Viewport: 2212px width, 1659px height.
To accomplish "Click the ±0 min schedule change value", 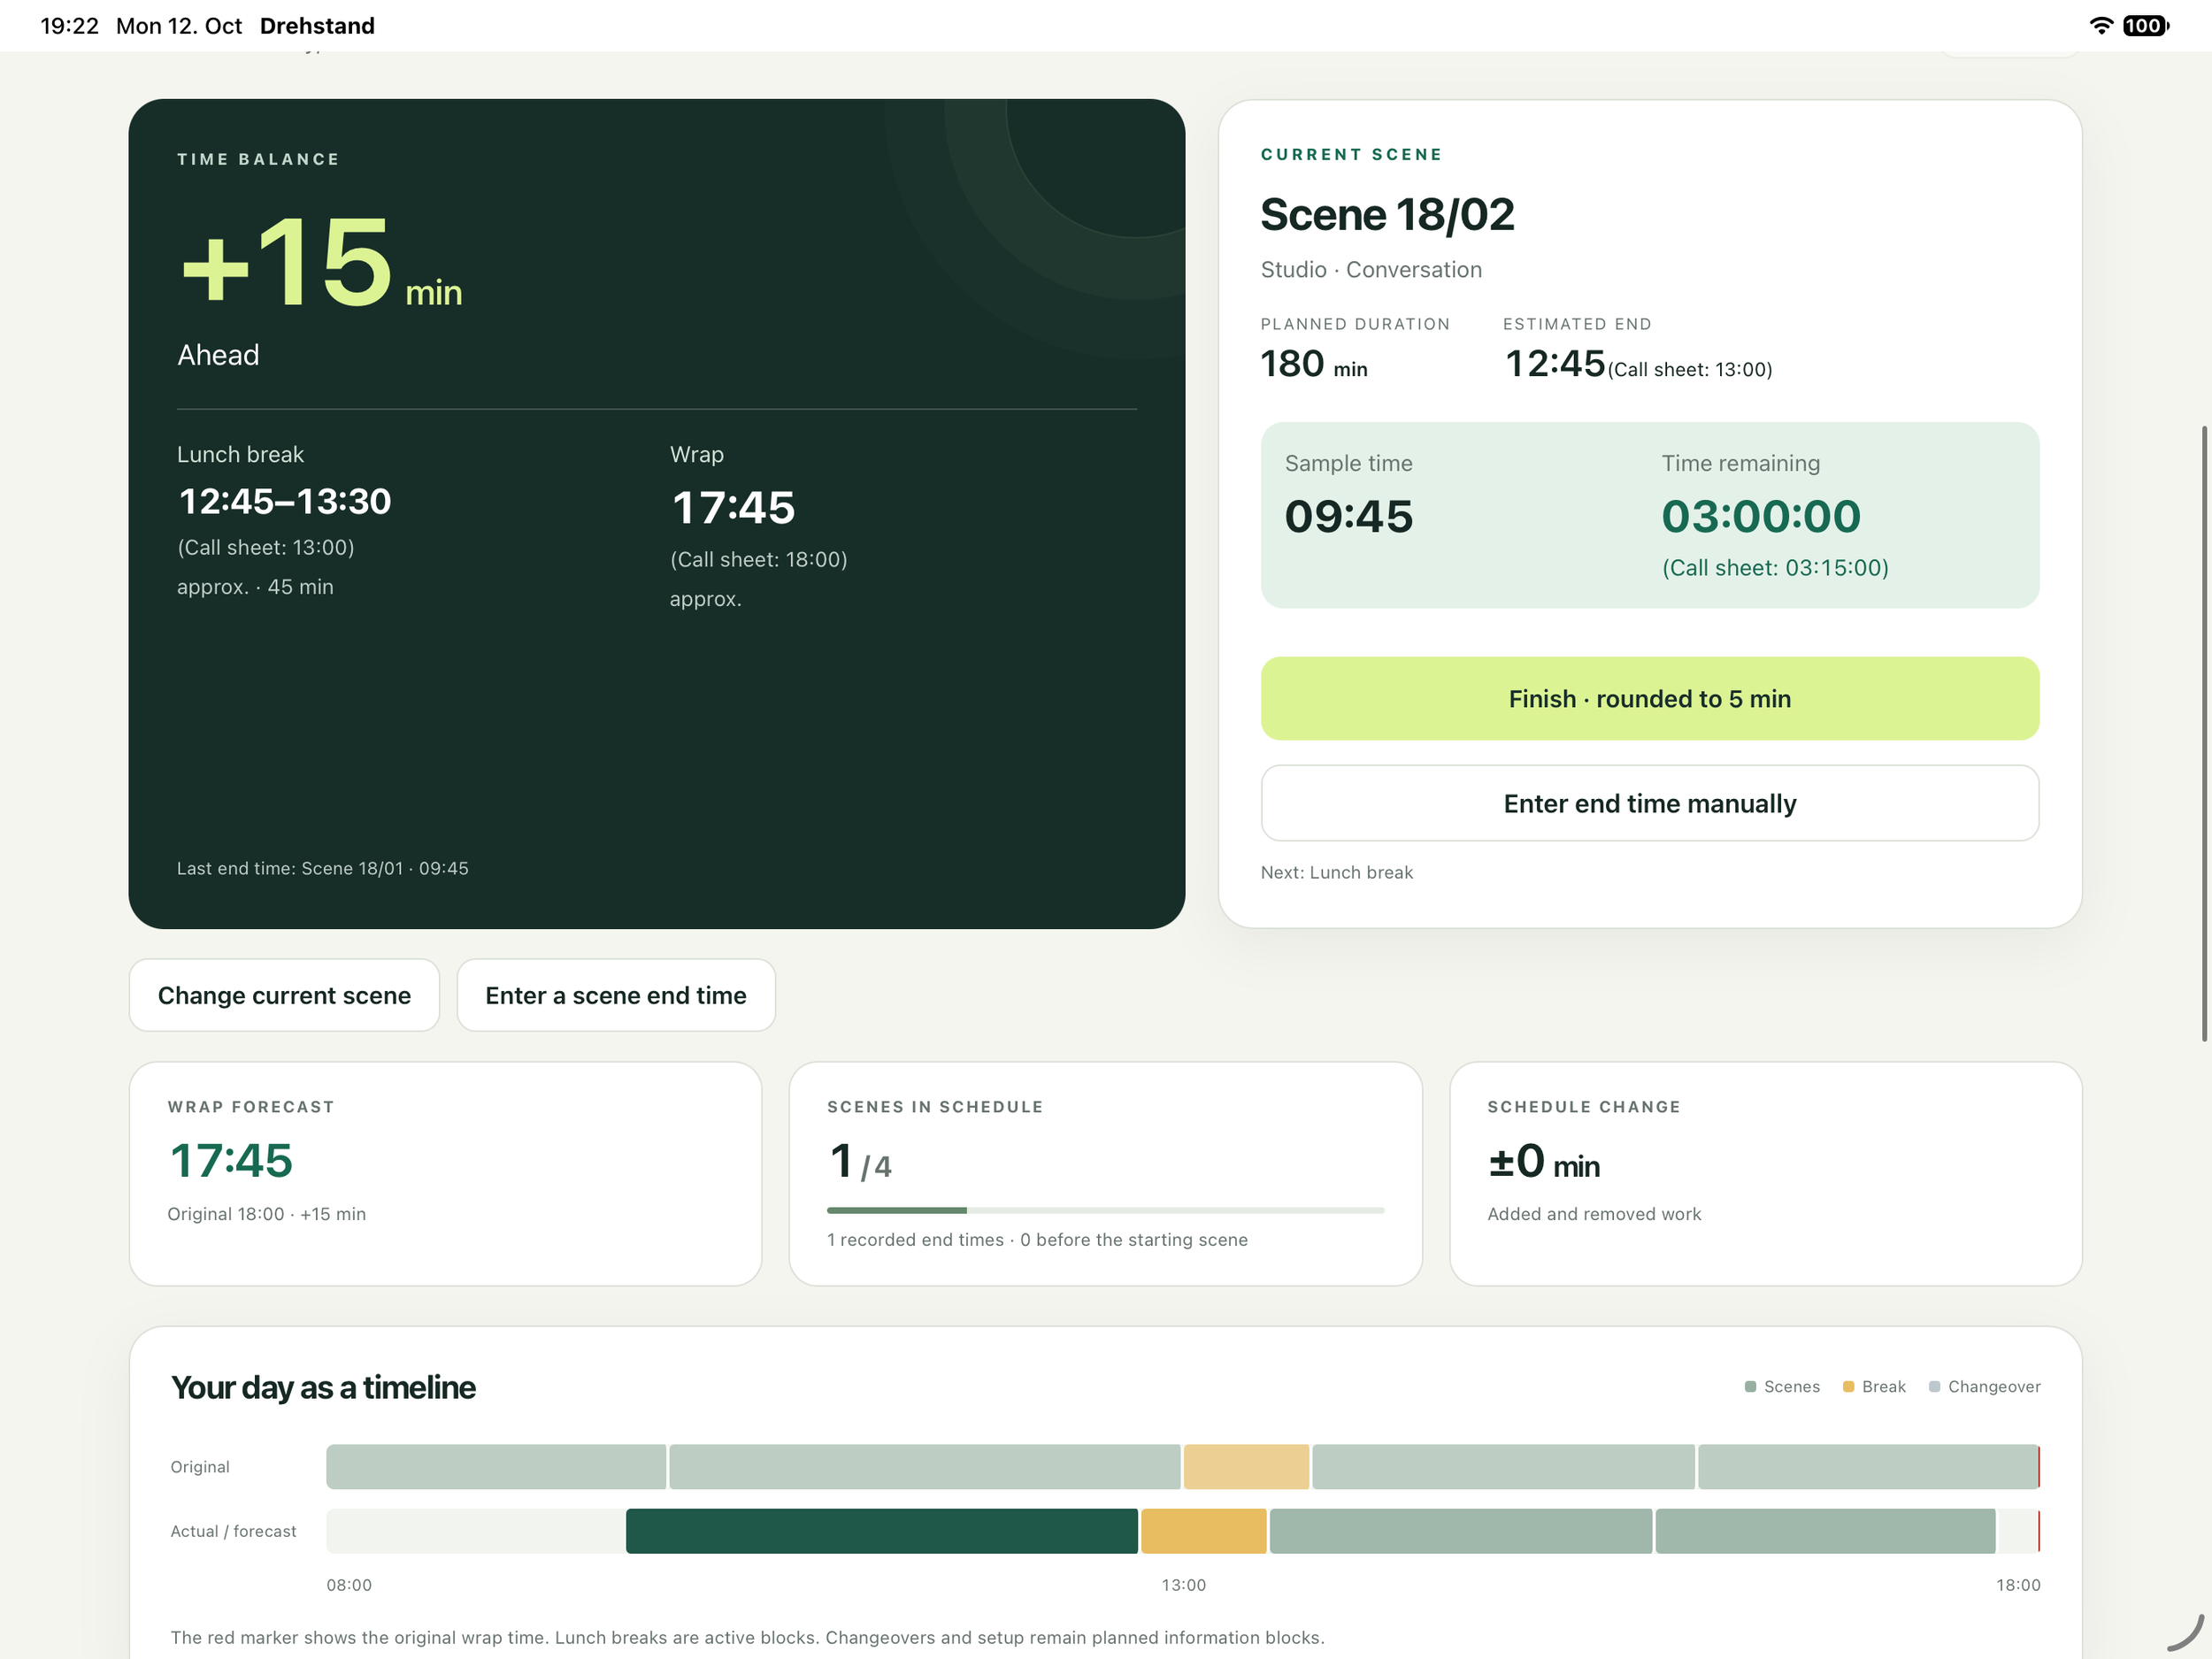I will pos(1543,1161).
